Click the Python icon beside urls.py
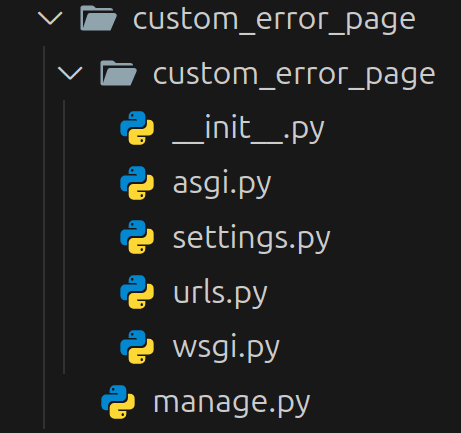 pyautogui.click(x=137, y=292)
